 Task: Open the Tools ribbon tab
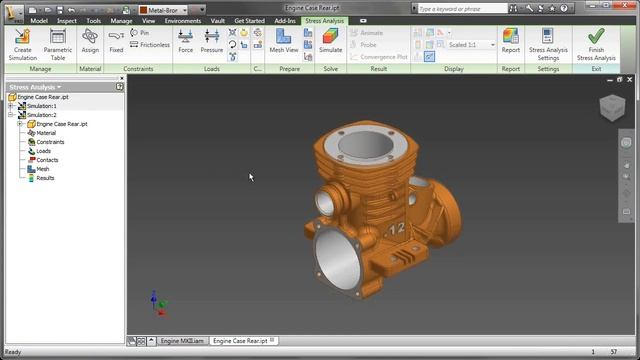(93, 21)
